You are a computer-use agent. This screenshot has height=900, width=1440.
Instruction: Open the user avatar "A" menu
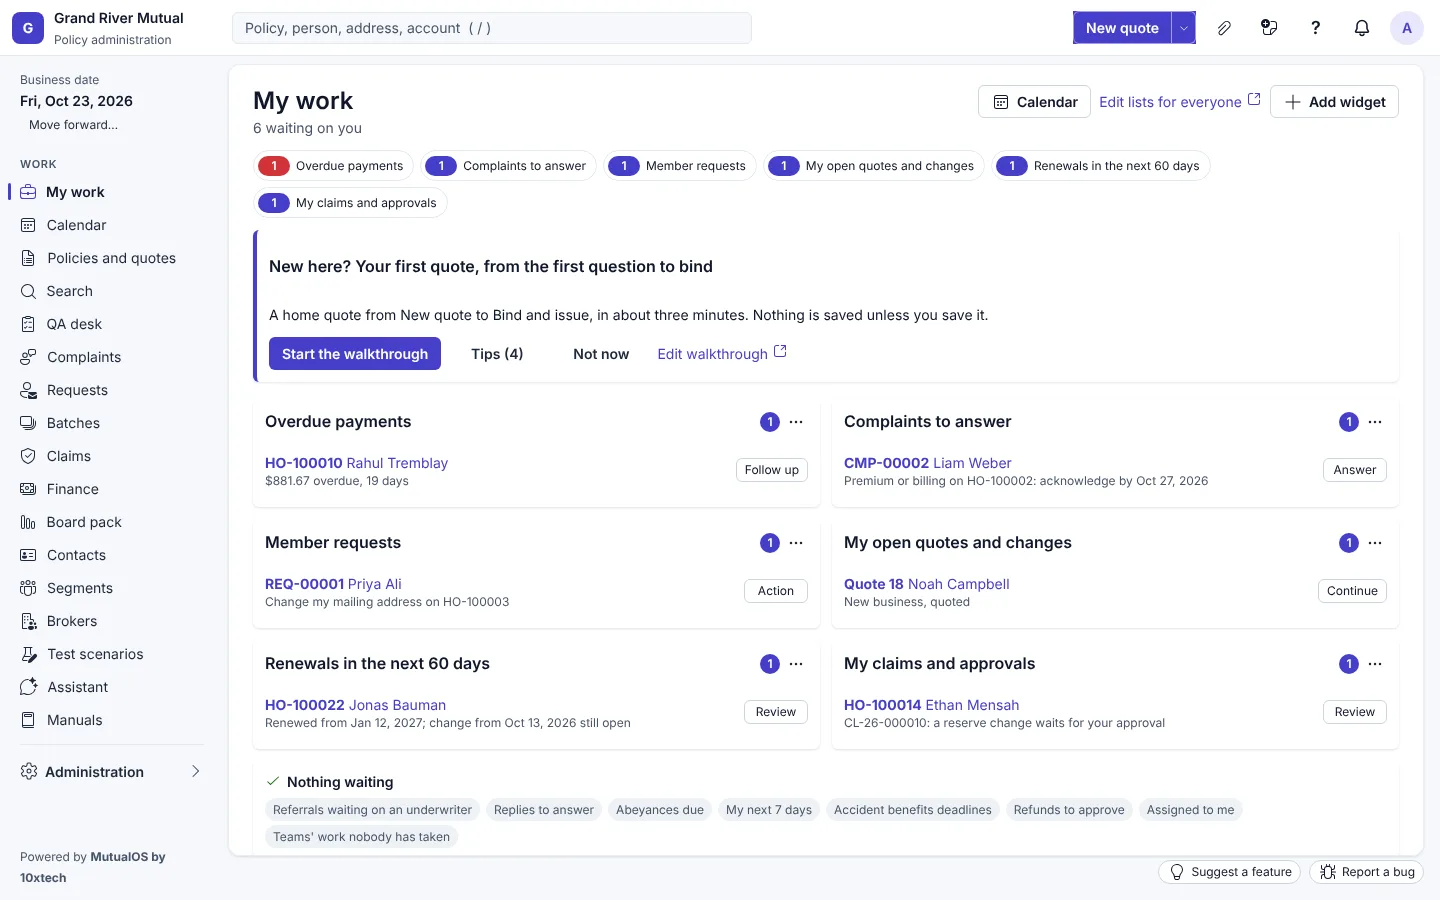tap(1407, 28)
